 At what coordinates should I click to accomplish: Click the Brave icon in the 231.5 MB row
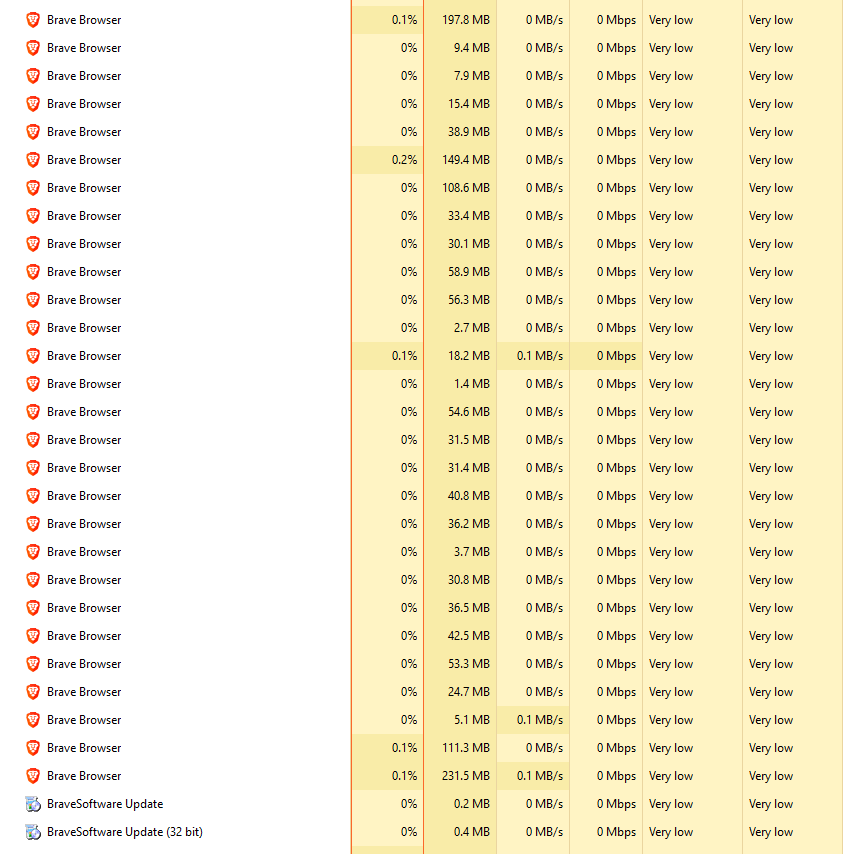[33, 776]
